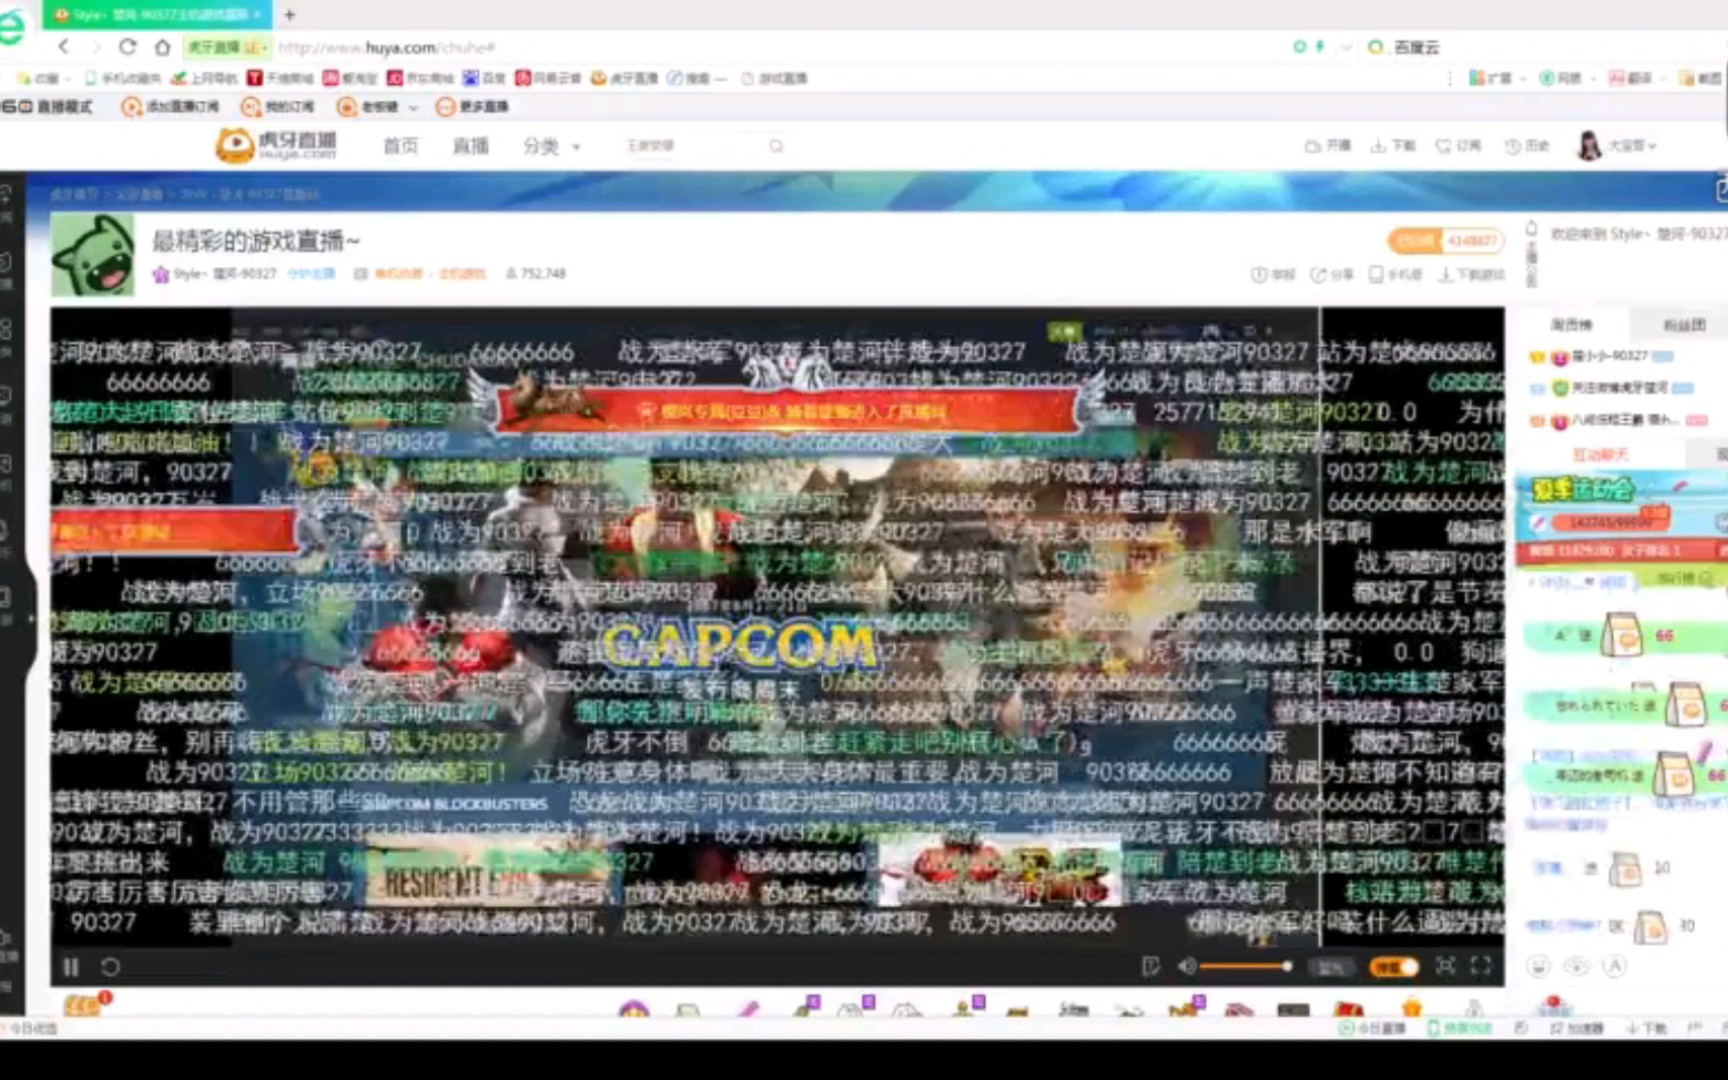Viewport: 1728px width, 1080px height.
Task: Open the chat emoji picker
Action: click(1538, 966)
